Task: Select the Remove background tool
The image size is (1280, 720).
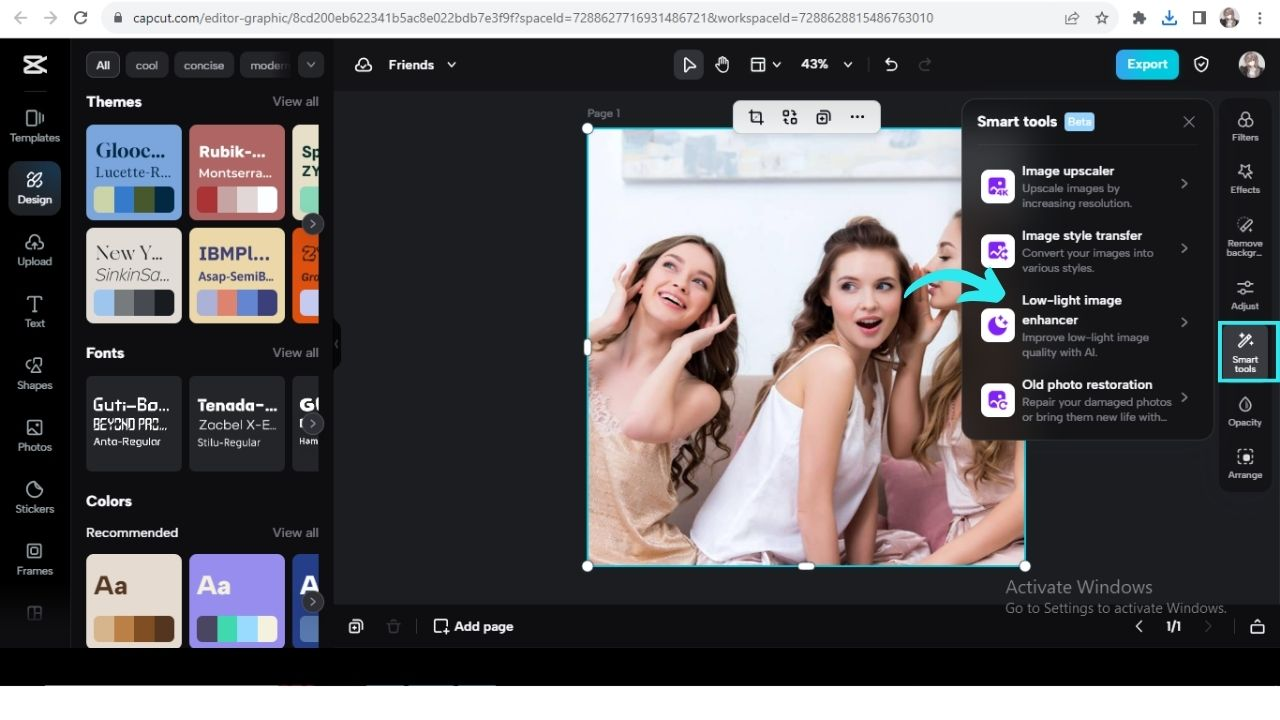Action: click(1244, 235)
